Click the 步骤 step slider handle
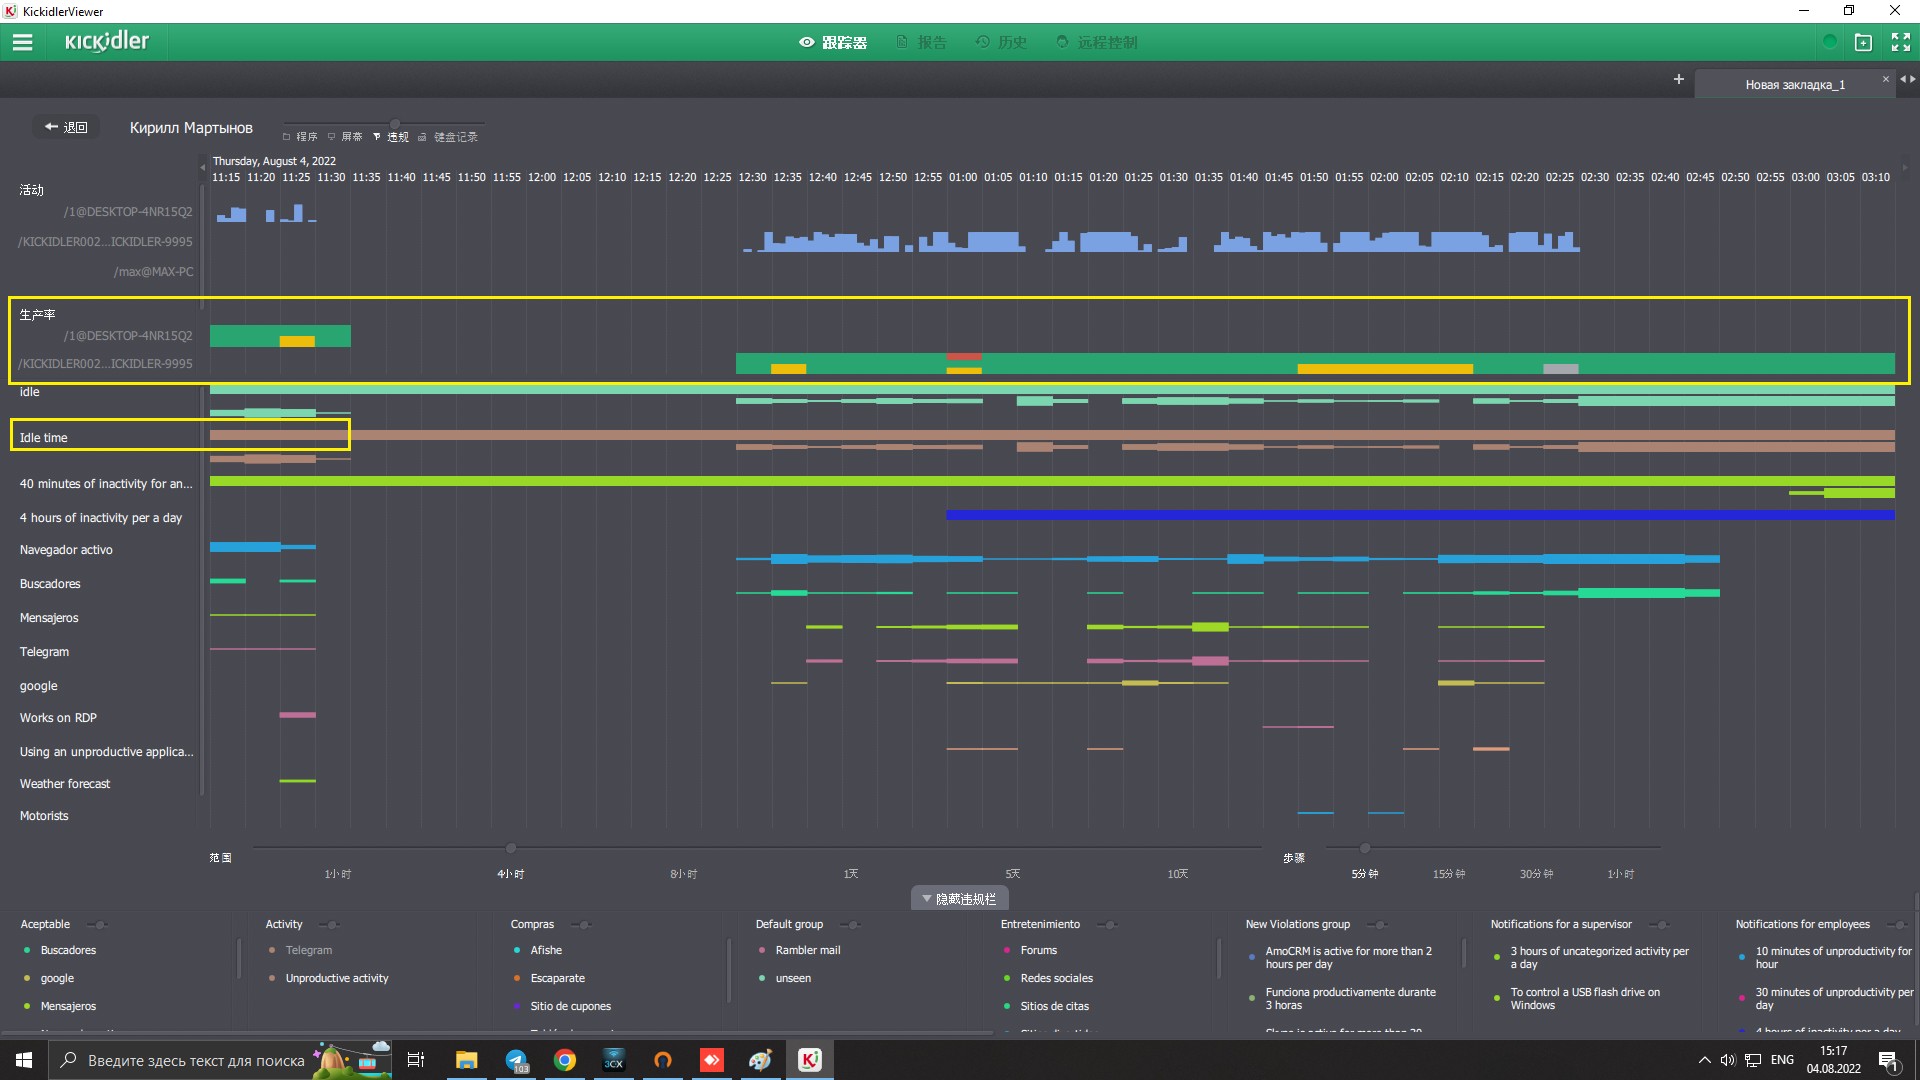The height and width of the screenshot is (1080, 1920). (1365, 848)
